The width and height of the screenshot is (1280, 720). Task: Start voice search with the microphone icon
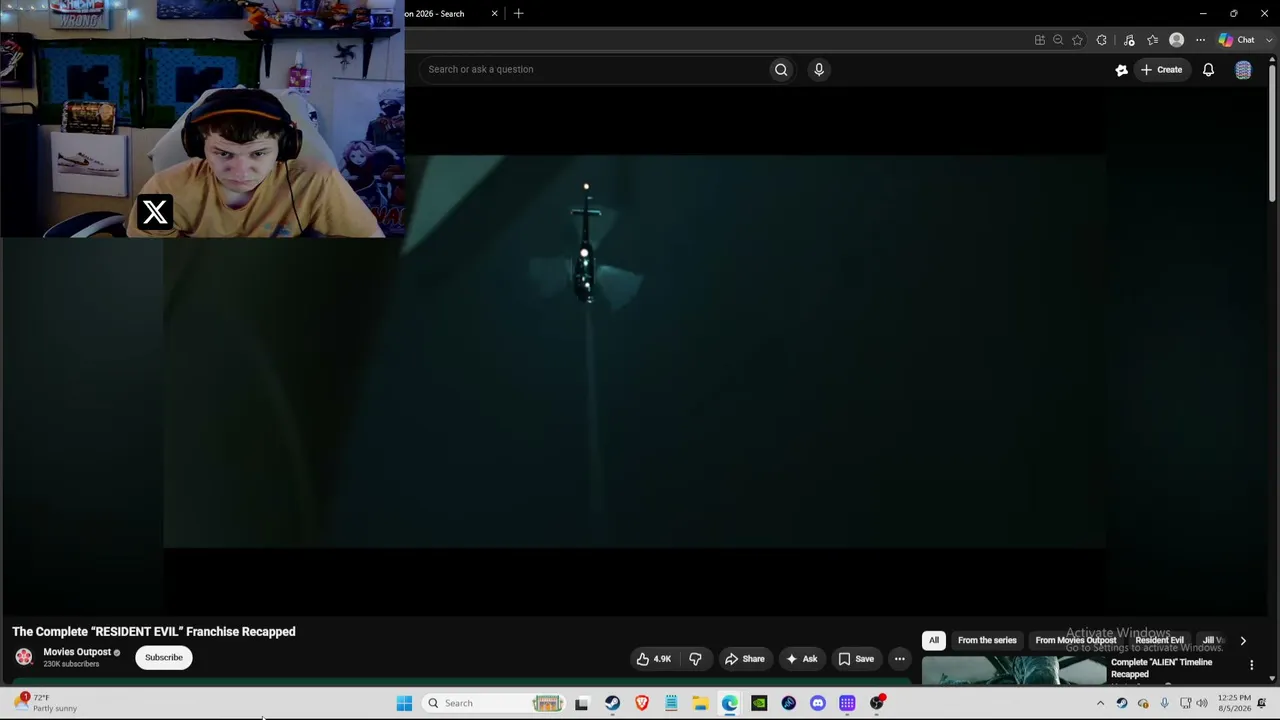pos(819,69)
